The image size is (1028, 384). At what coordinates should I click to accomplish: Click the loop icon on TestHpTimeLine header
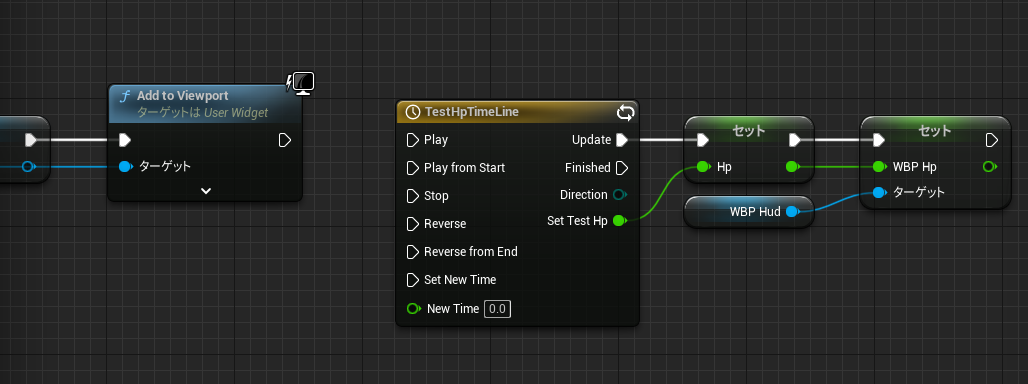[625, 113]
